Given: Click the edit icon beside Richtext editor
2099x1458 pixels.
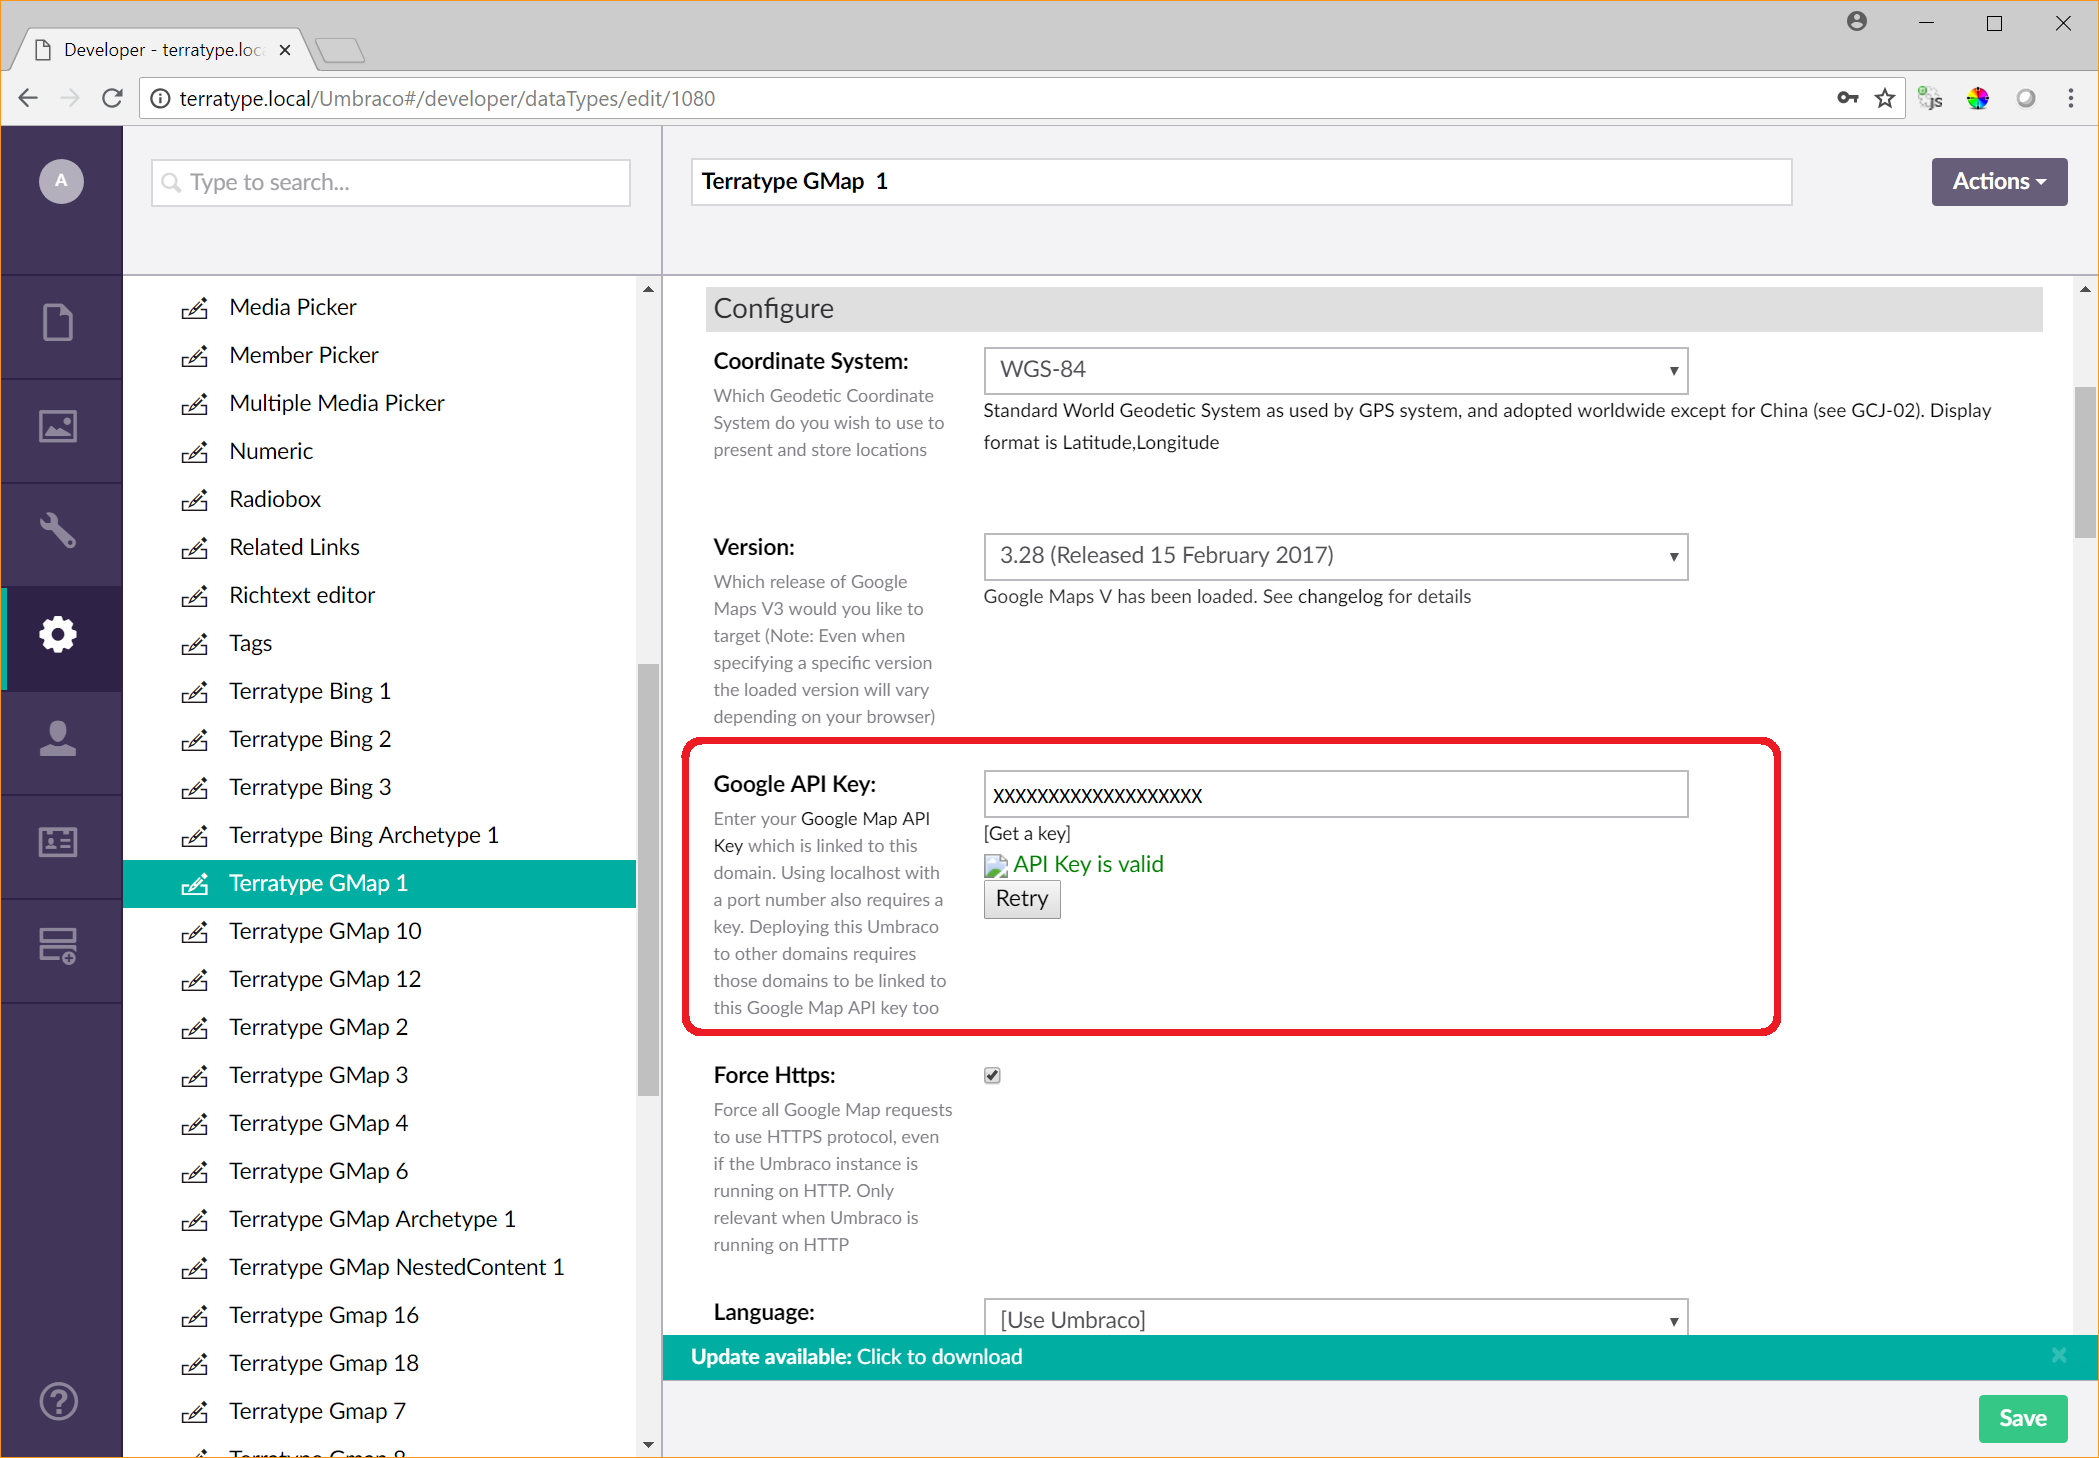Looking at the screenshot, I should (194, 596).
